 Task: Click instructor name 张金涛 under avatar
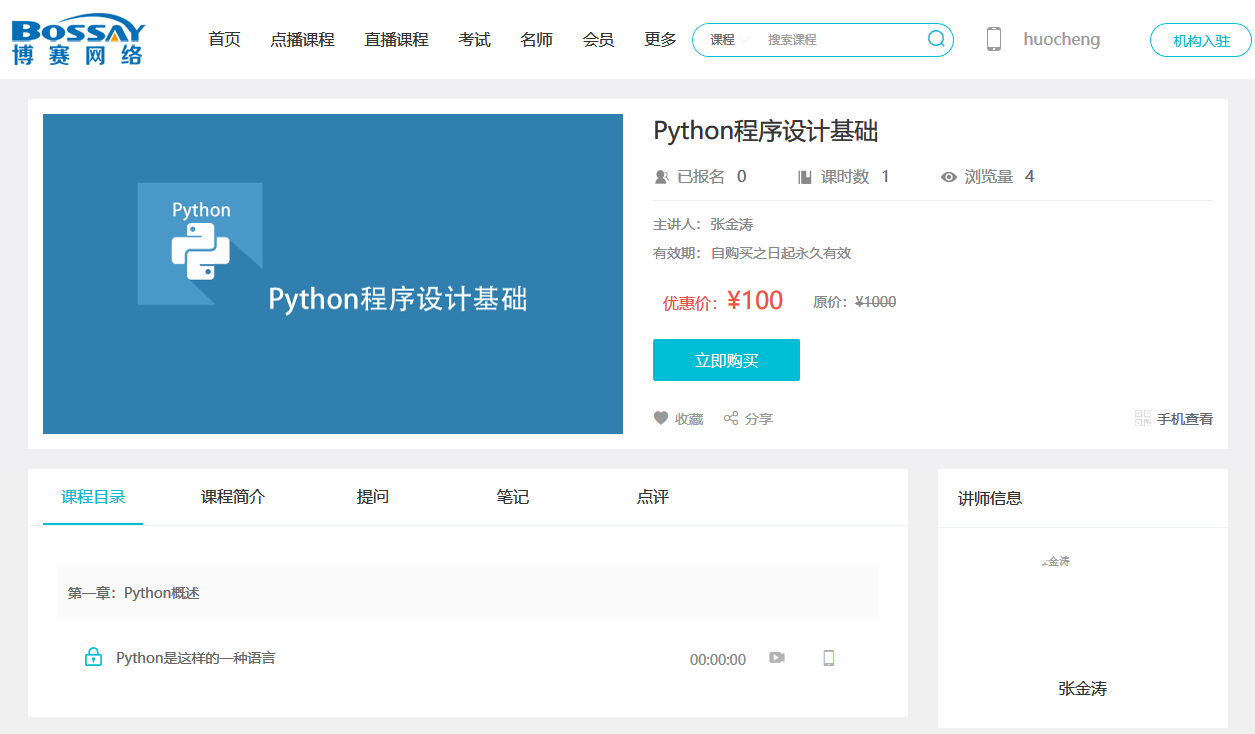tap(1083, 689)
